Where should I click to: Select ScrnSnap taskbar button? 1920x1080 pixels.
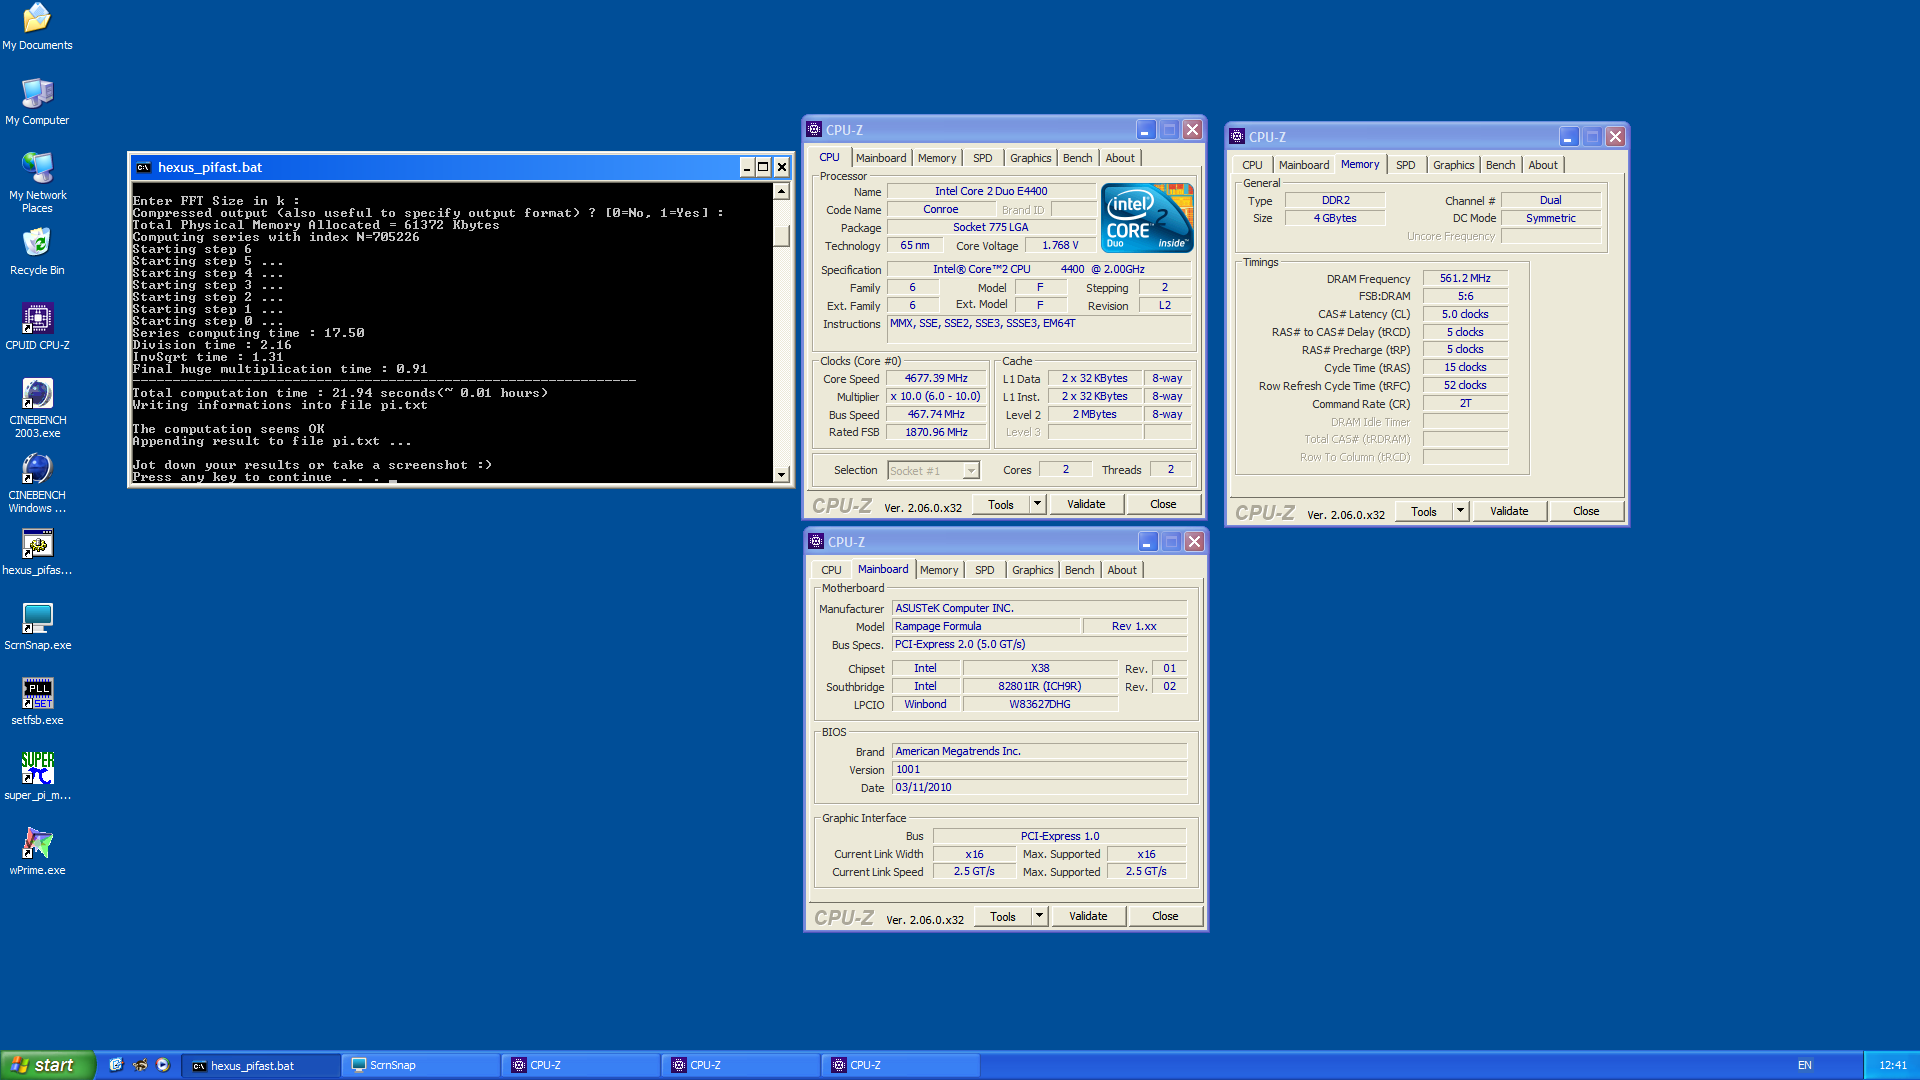click(x=421, y=1065)
